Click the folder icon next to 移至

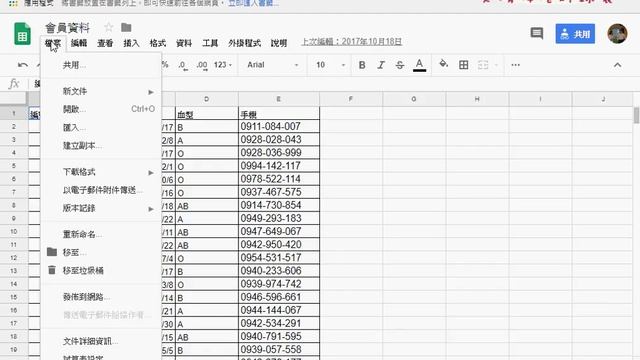52,252
